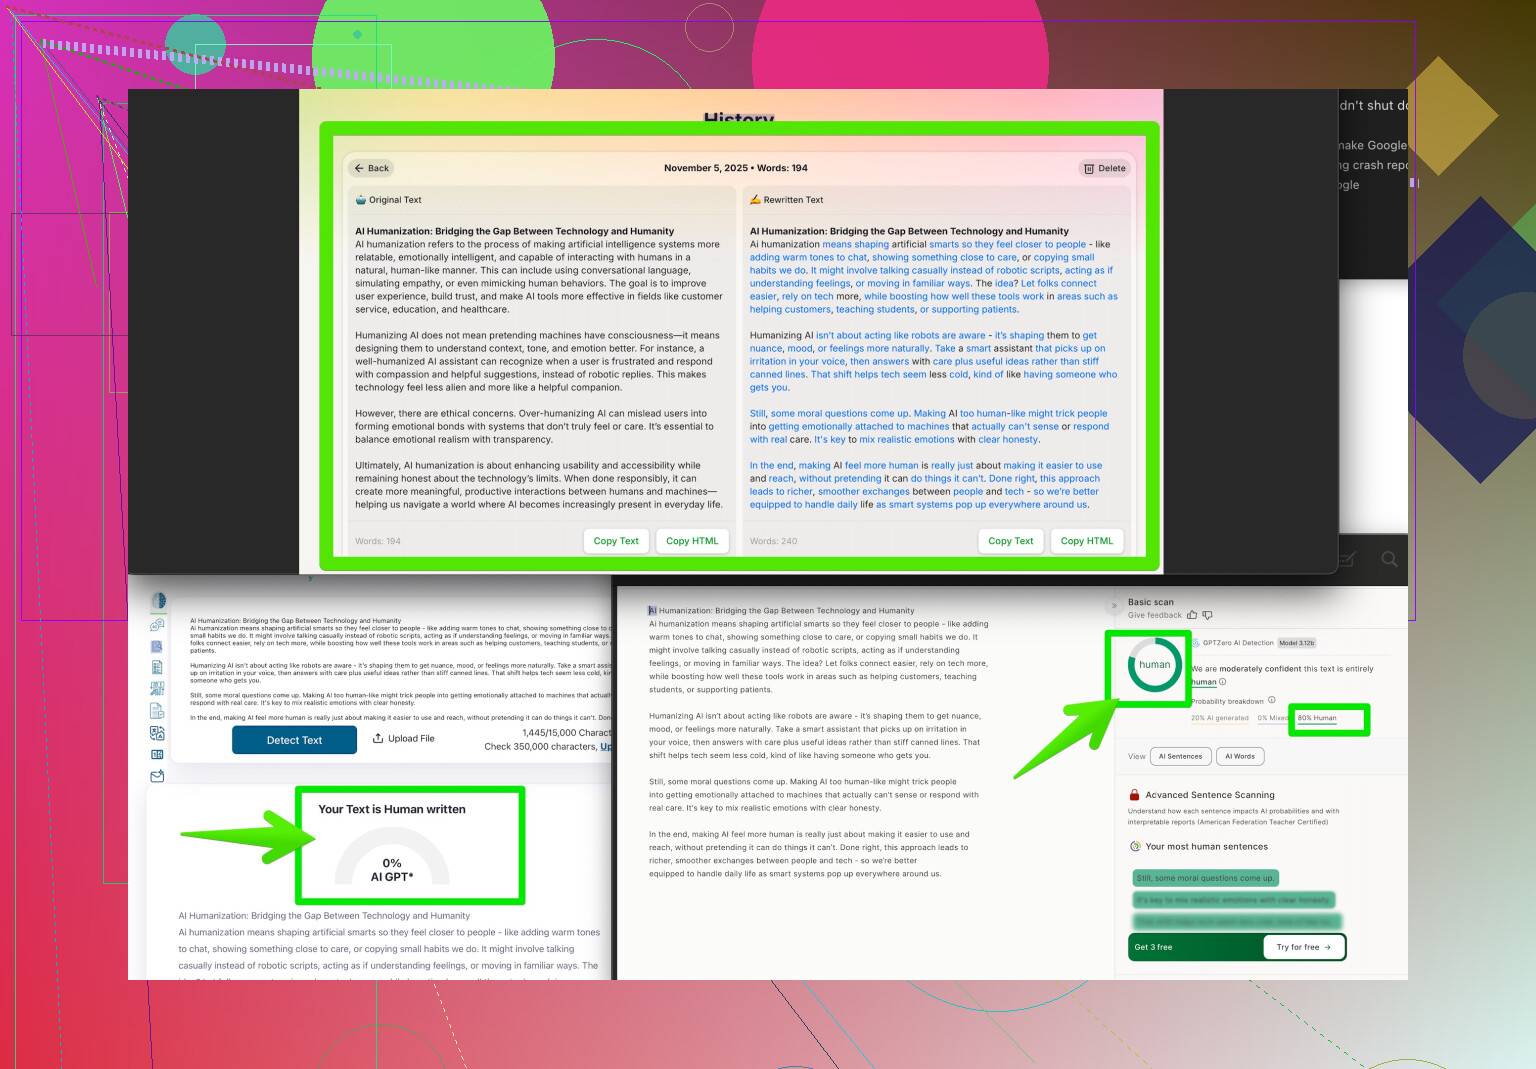Delete this history entry

coord(1104,168)
